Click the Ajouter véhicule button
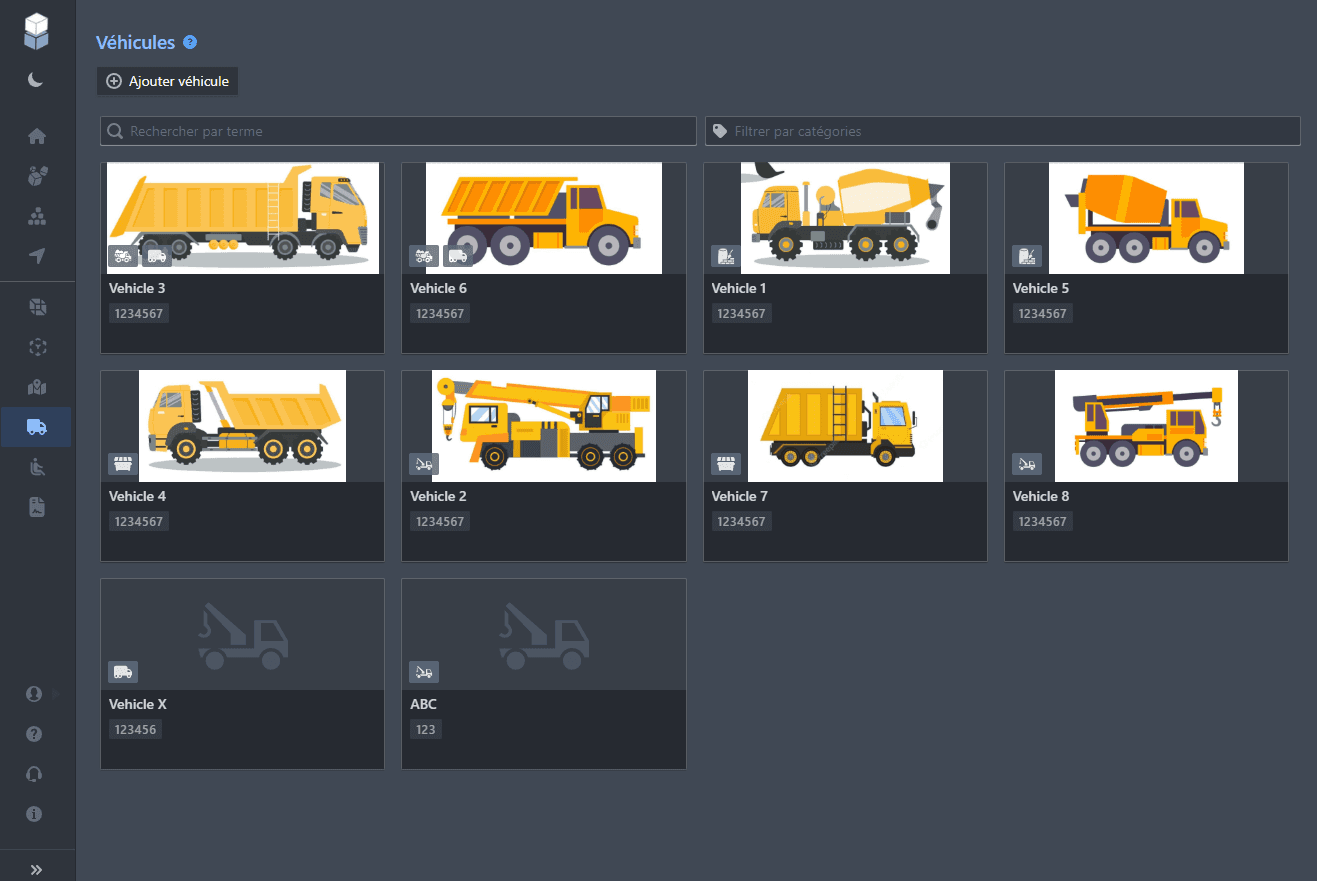This screenshot has width=1317, height=881. pos(168,81)
